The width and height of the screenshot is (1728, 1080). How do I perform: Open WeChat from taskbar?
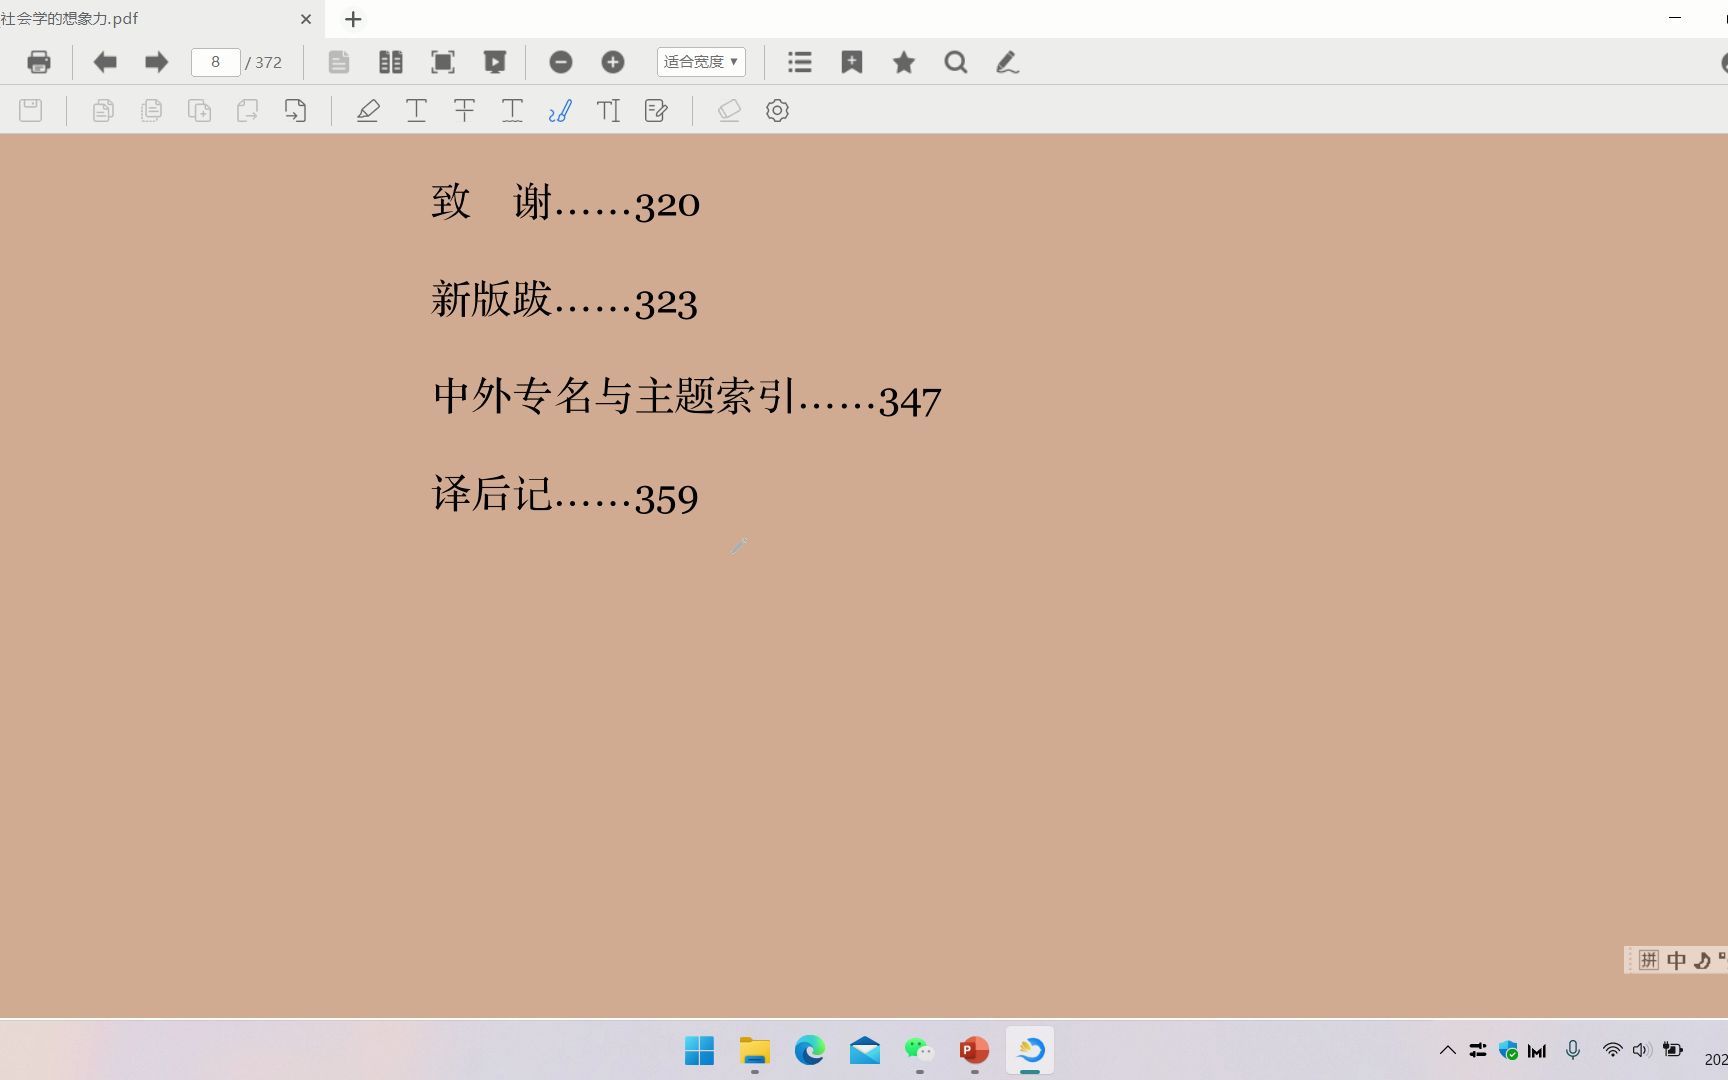tap(919, 1050)
